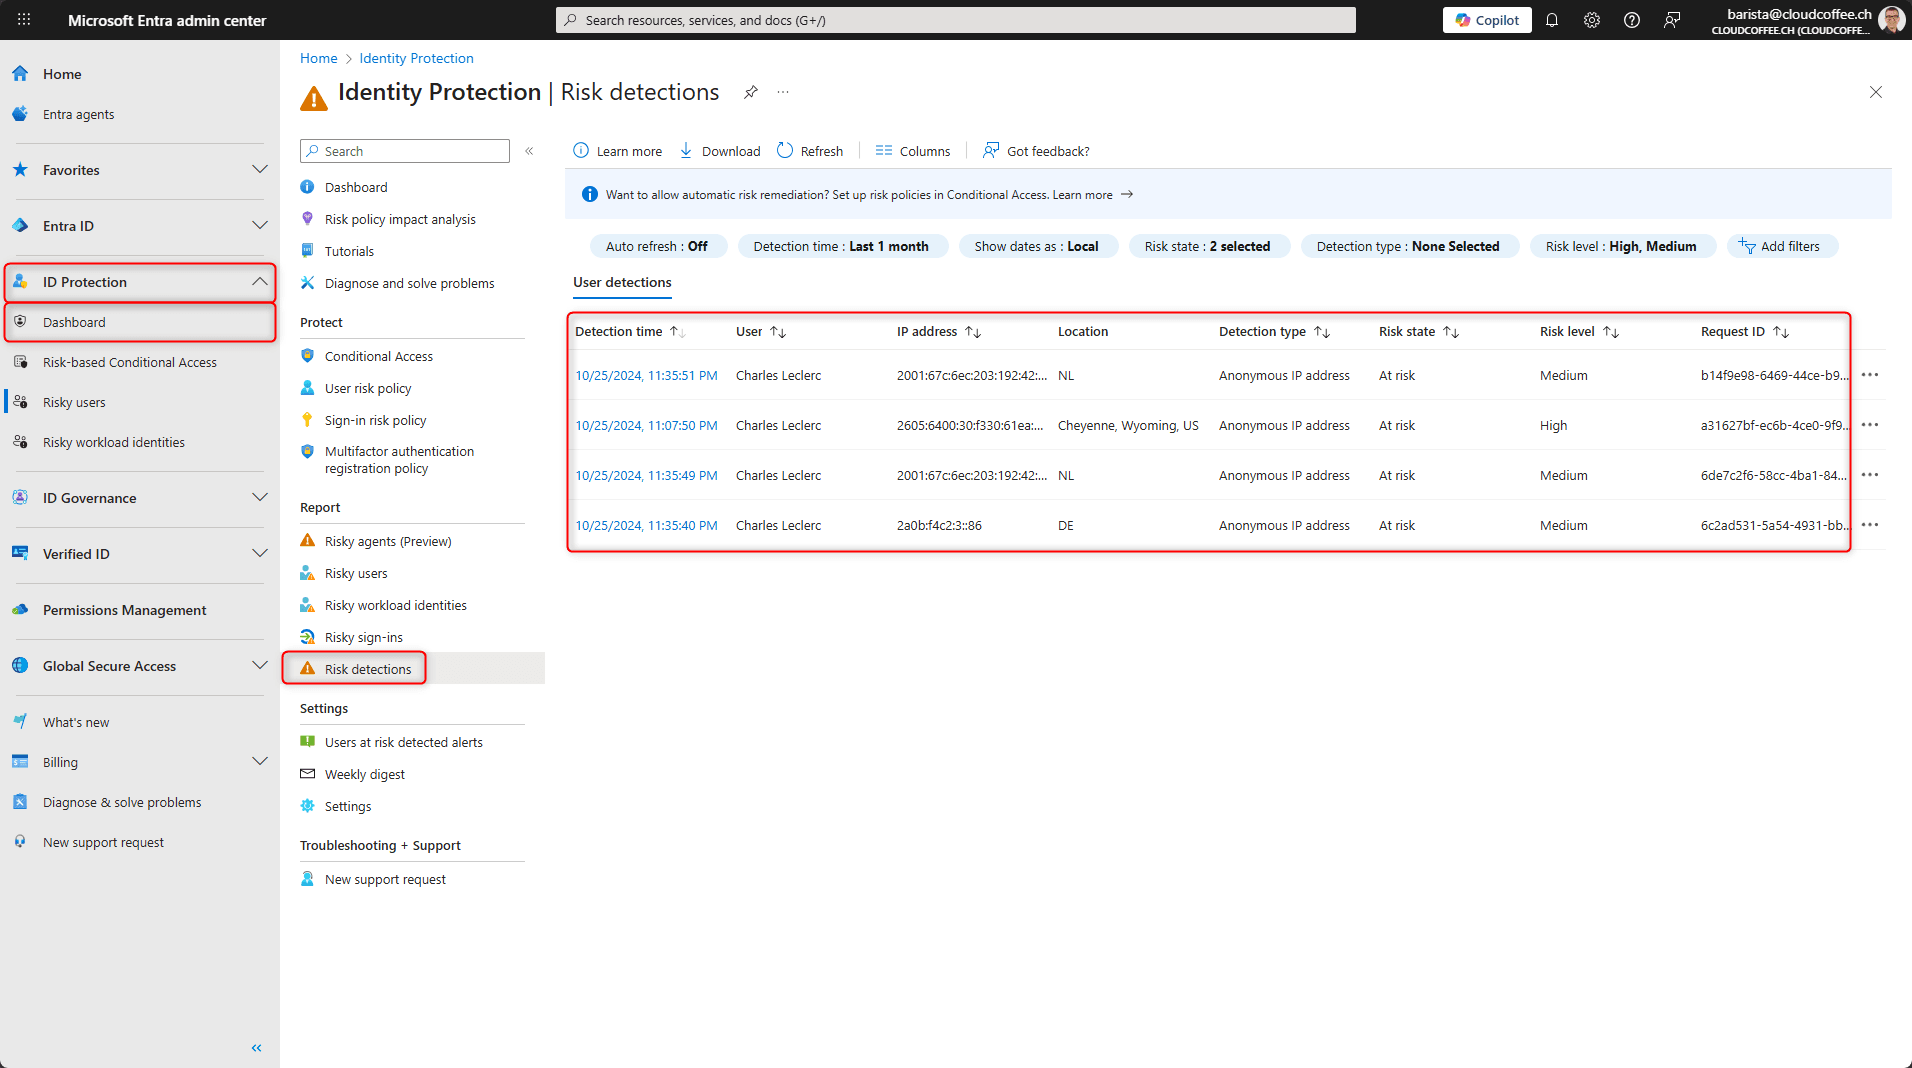Viewport: 1912px width, 1068px height.
Task: Open the Help question mark icon
Action: [x=1632, y=19]
